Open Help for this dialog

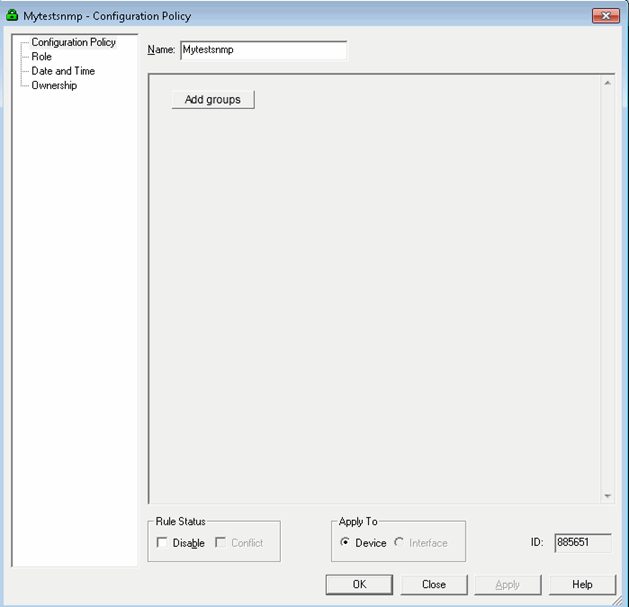pyautogui.click(x=582, y=585)
